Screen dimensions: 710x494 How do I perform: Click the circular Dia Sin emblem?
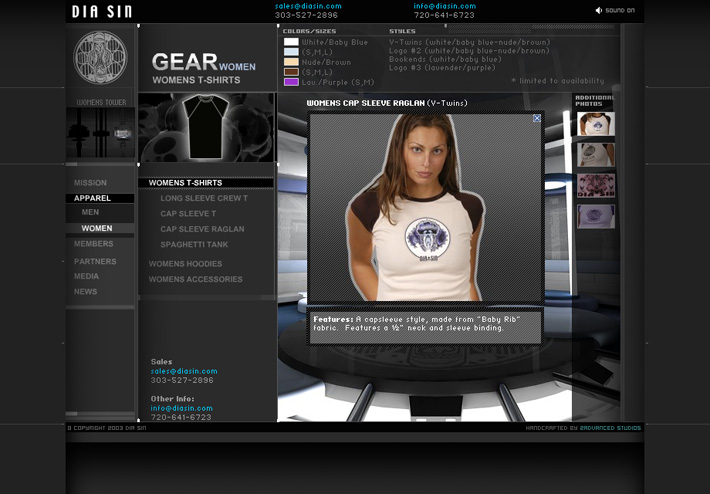(100, 58)
